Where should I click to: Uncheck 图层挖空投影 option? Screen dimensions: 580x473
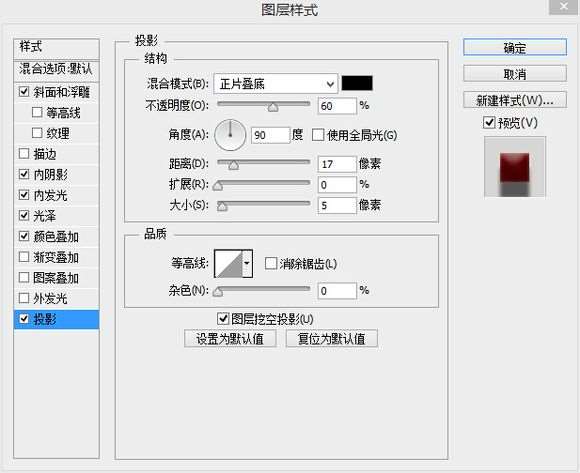223,318
